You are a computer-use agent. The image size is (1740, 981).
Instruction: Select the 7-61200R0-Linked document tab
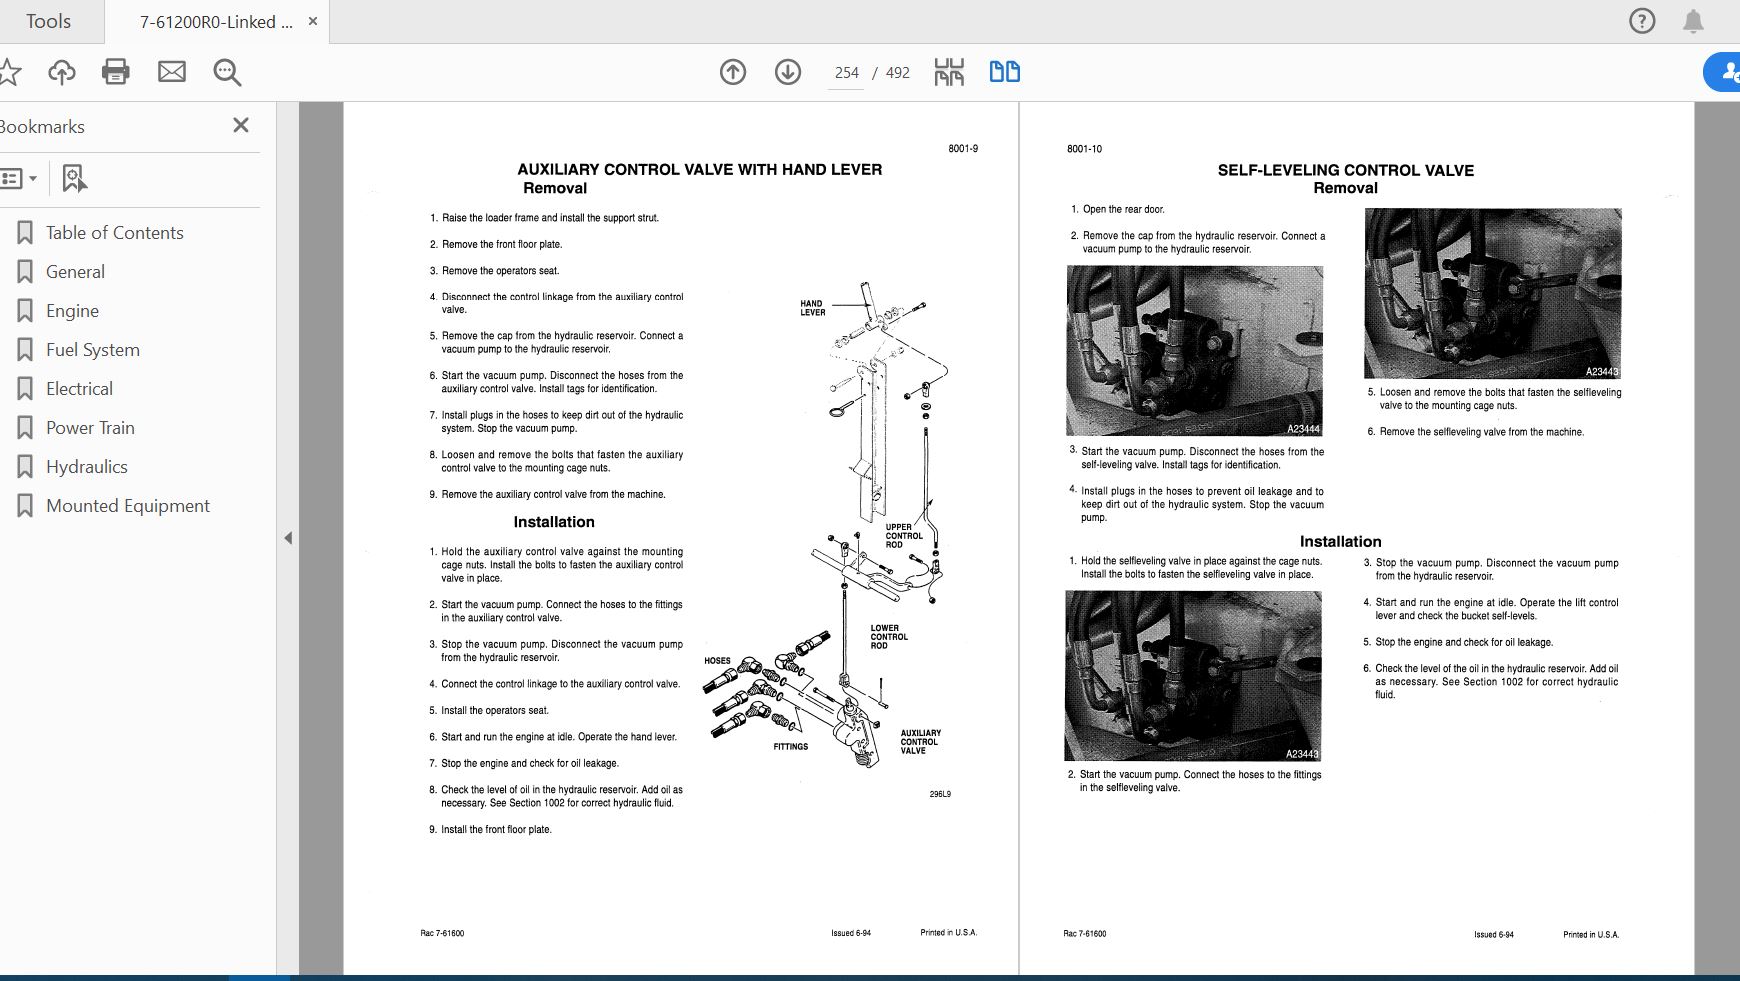pyautogui.click(x=216, y=22)
